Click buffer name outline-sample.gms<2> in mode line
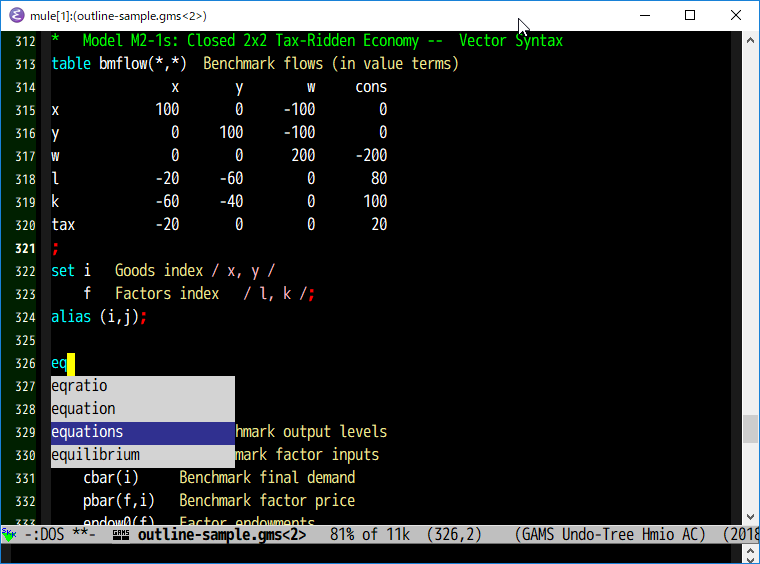The image size is (760, 564). point(222,534)
